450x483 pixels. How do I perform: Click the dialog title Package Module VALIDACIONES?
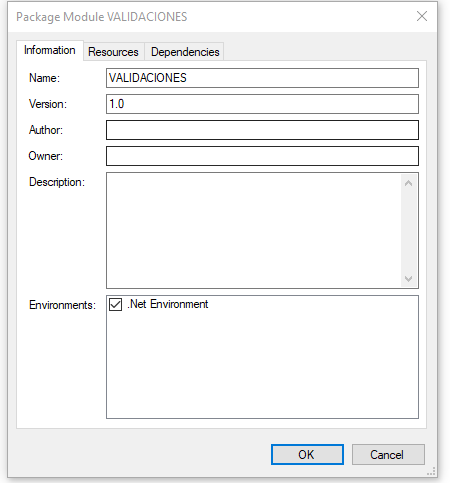coord(102,17)
